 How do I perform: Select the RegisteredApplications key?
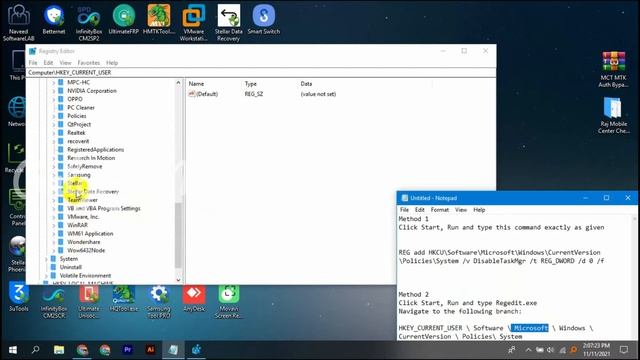coord(96,150)
